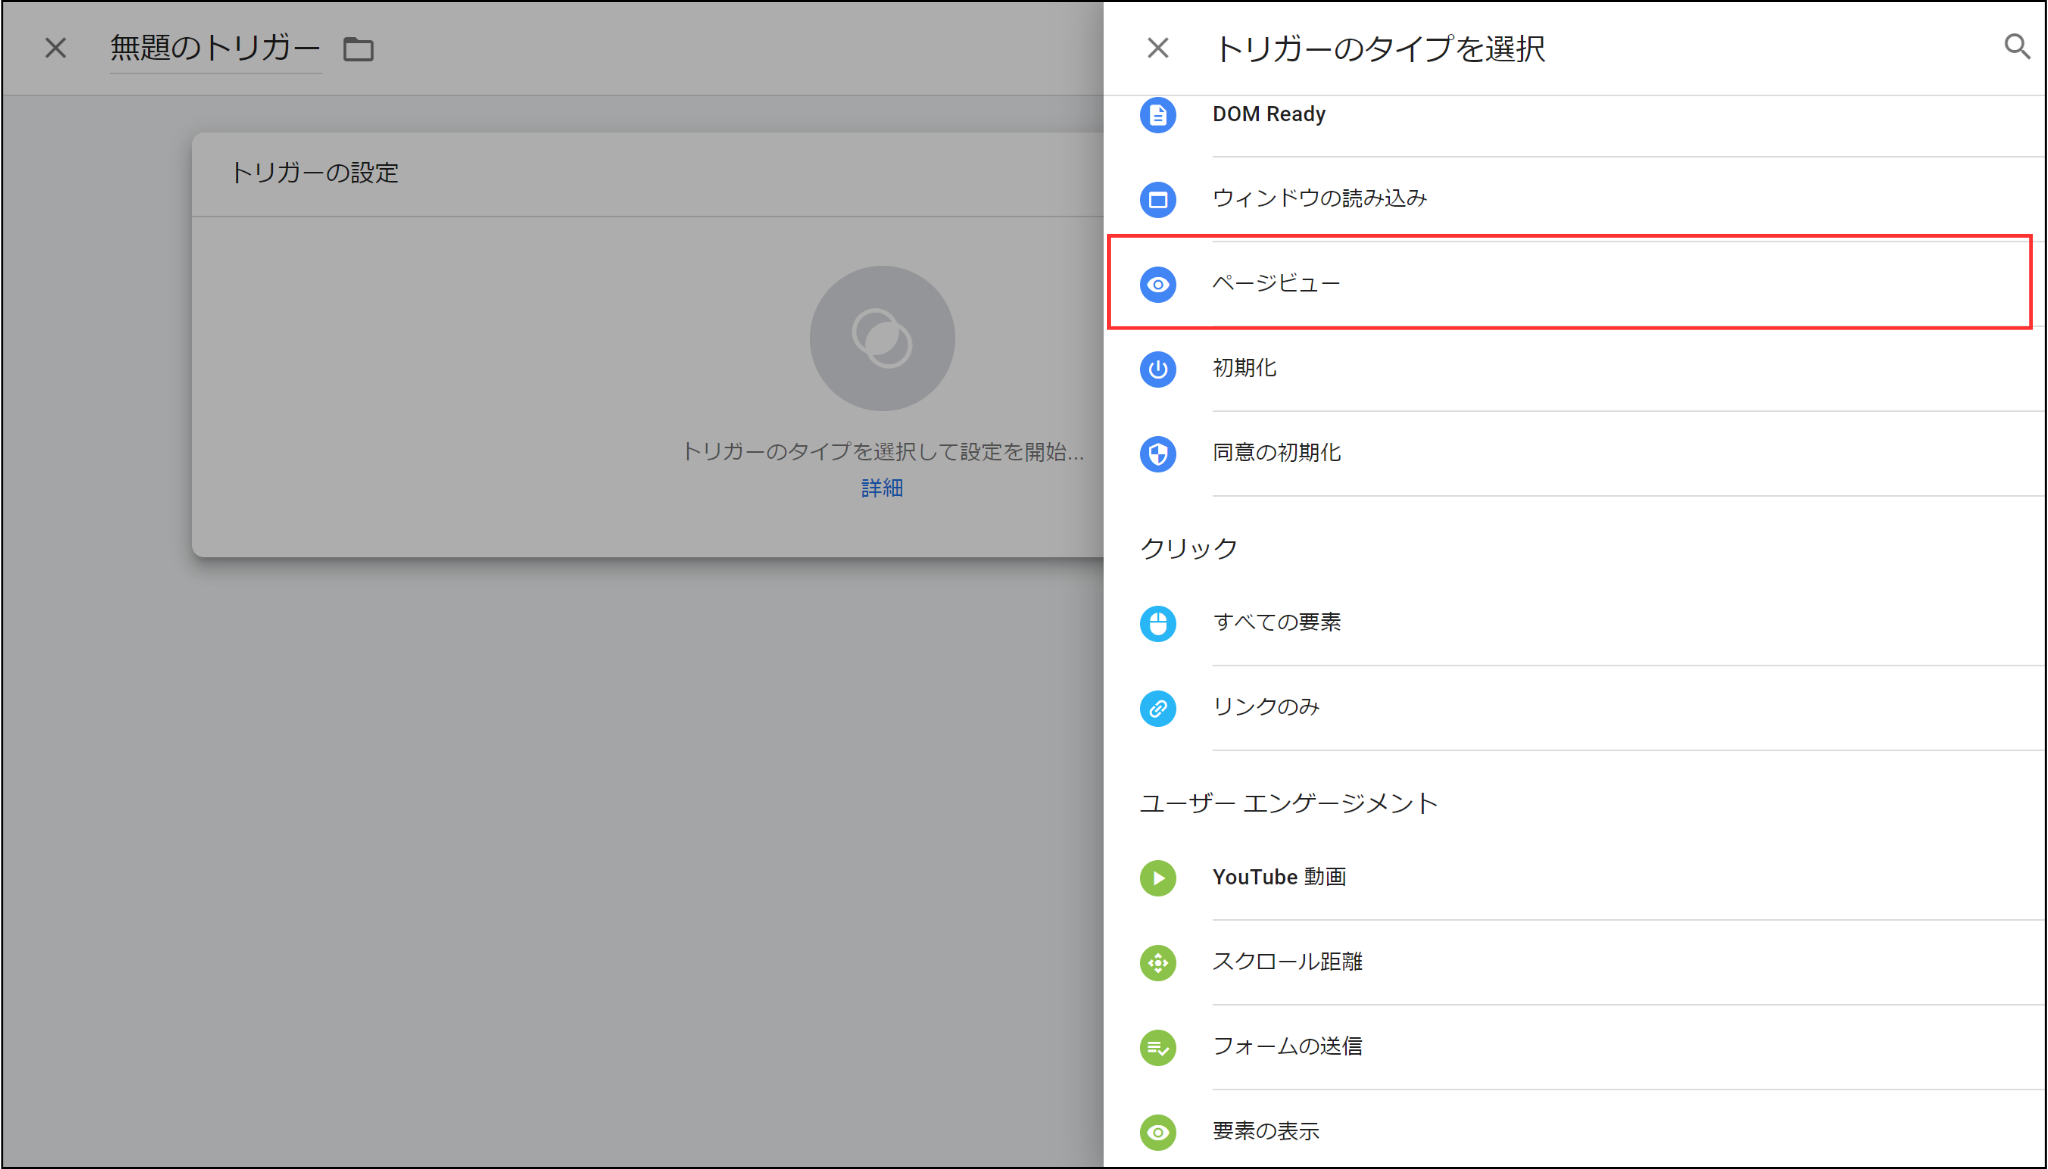Viewport: 2048px width, 1169px height.
Task: Choose the 初期化 trigger type
Action: tap(1574, 369)
